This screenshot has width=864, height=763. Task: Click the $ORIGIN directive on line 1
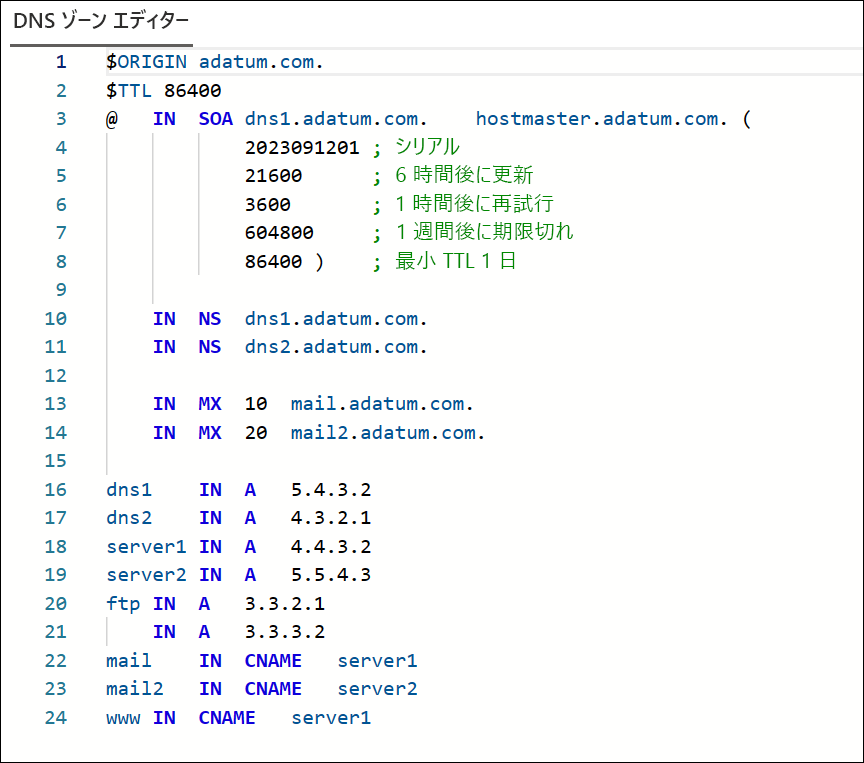[147, 62]
